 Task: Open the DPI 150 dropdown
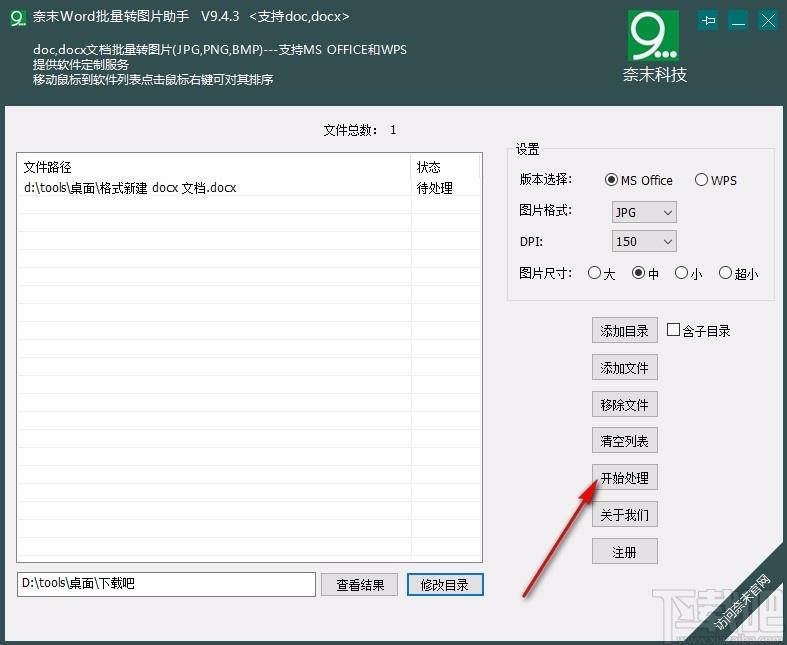pyautogui.click(x=644, y=241)
